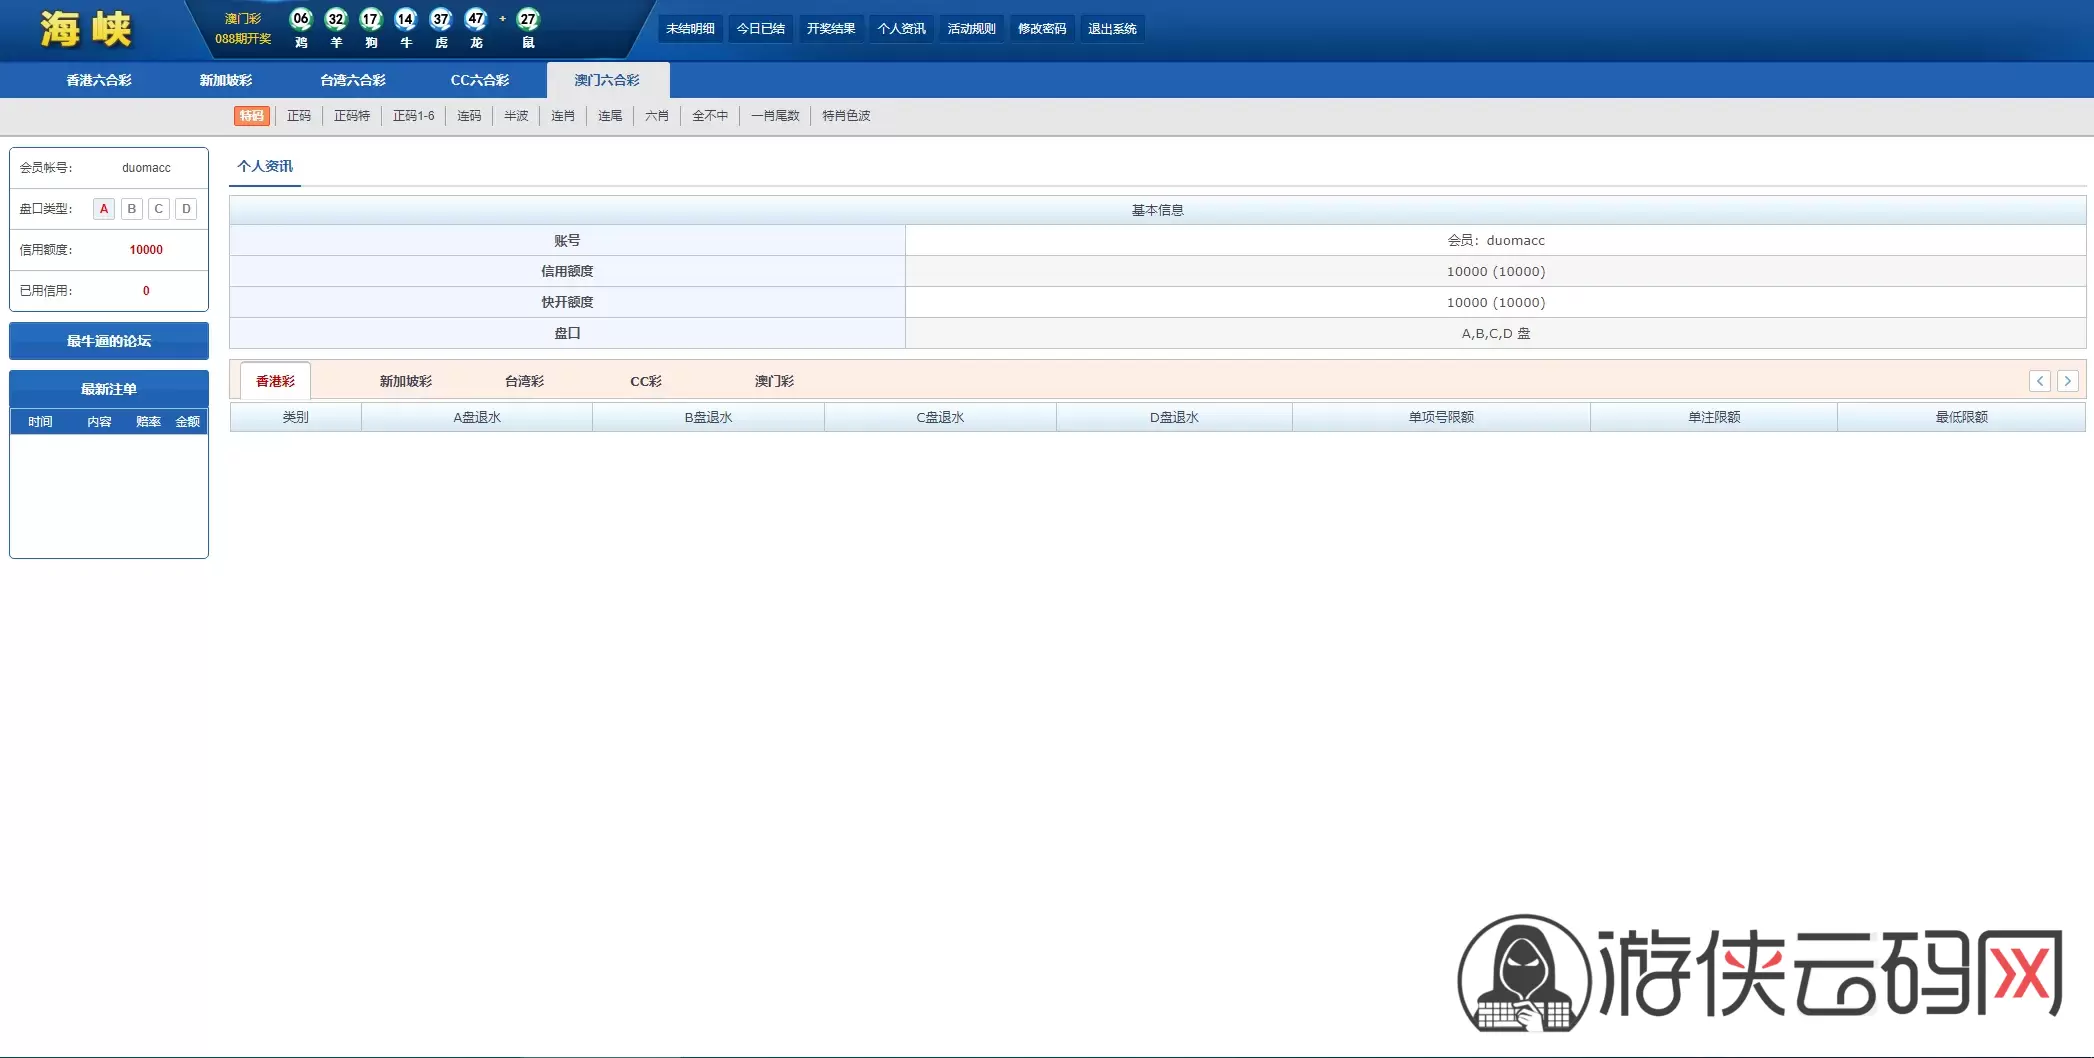Select 香港彩 rebate tab

point(276,381)
